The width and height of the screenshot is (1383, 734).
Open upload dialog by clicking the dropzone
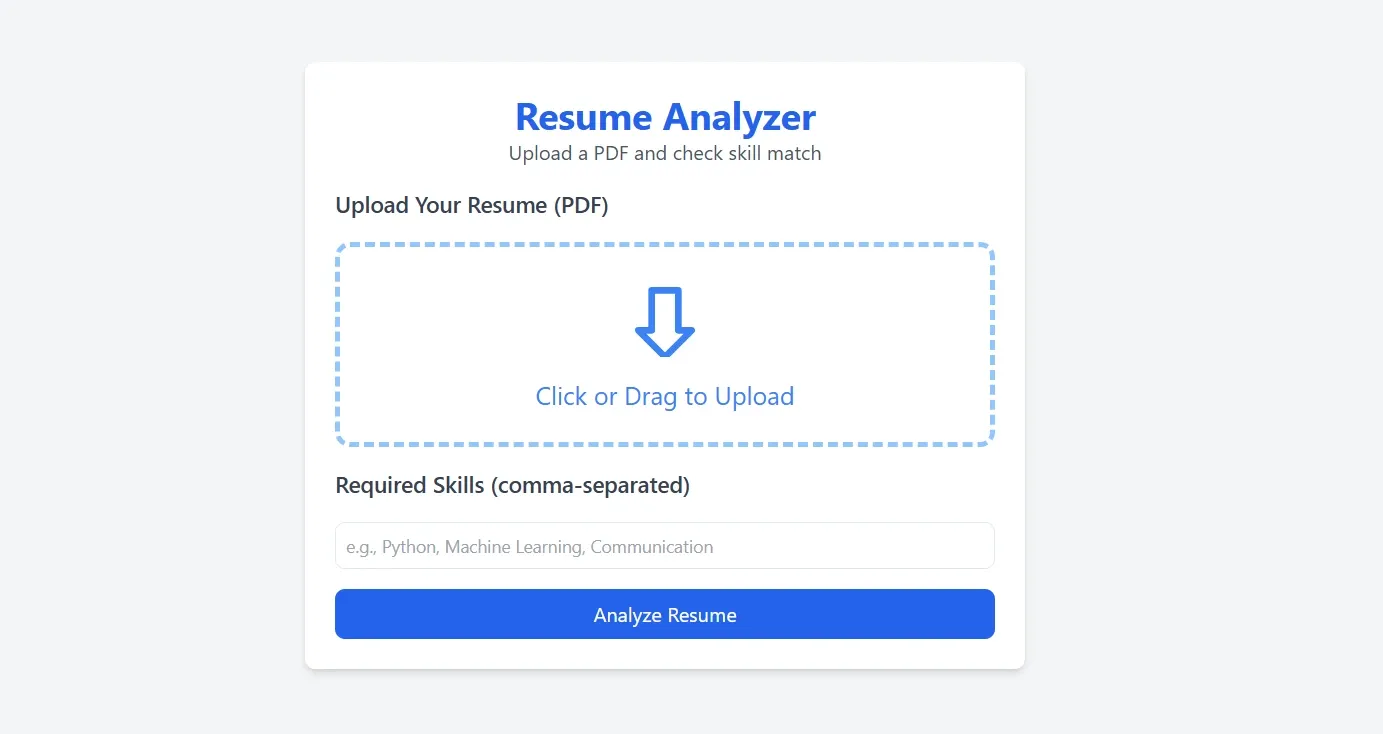pyautogui.click(x=665, y=342)
